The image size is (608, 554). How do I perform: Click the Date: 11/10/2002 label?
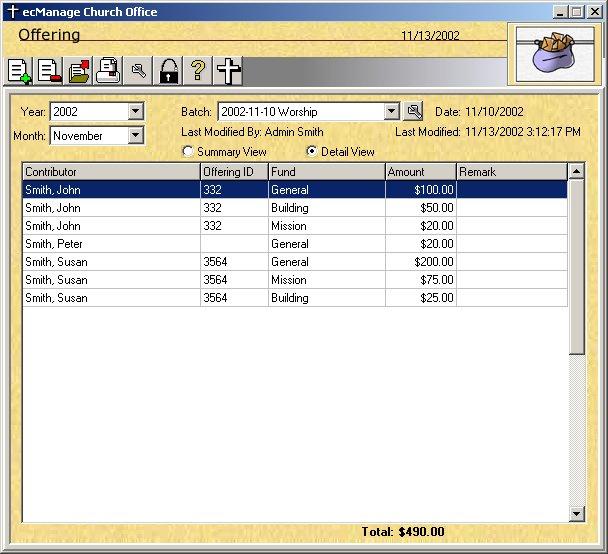coord(479,112)
